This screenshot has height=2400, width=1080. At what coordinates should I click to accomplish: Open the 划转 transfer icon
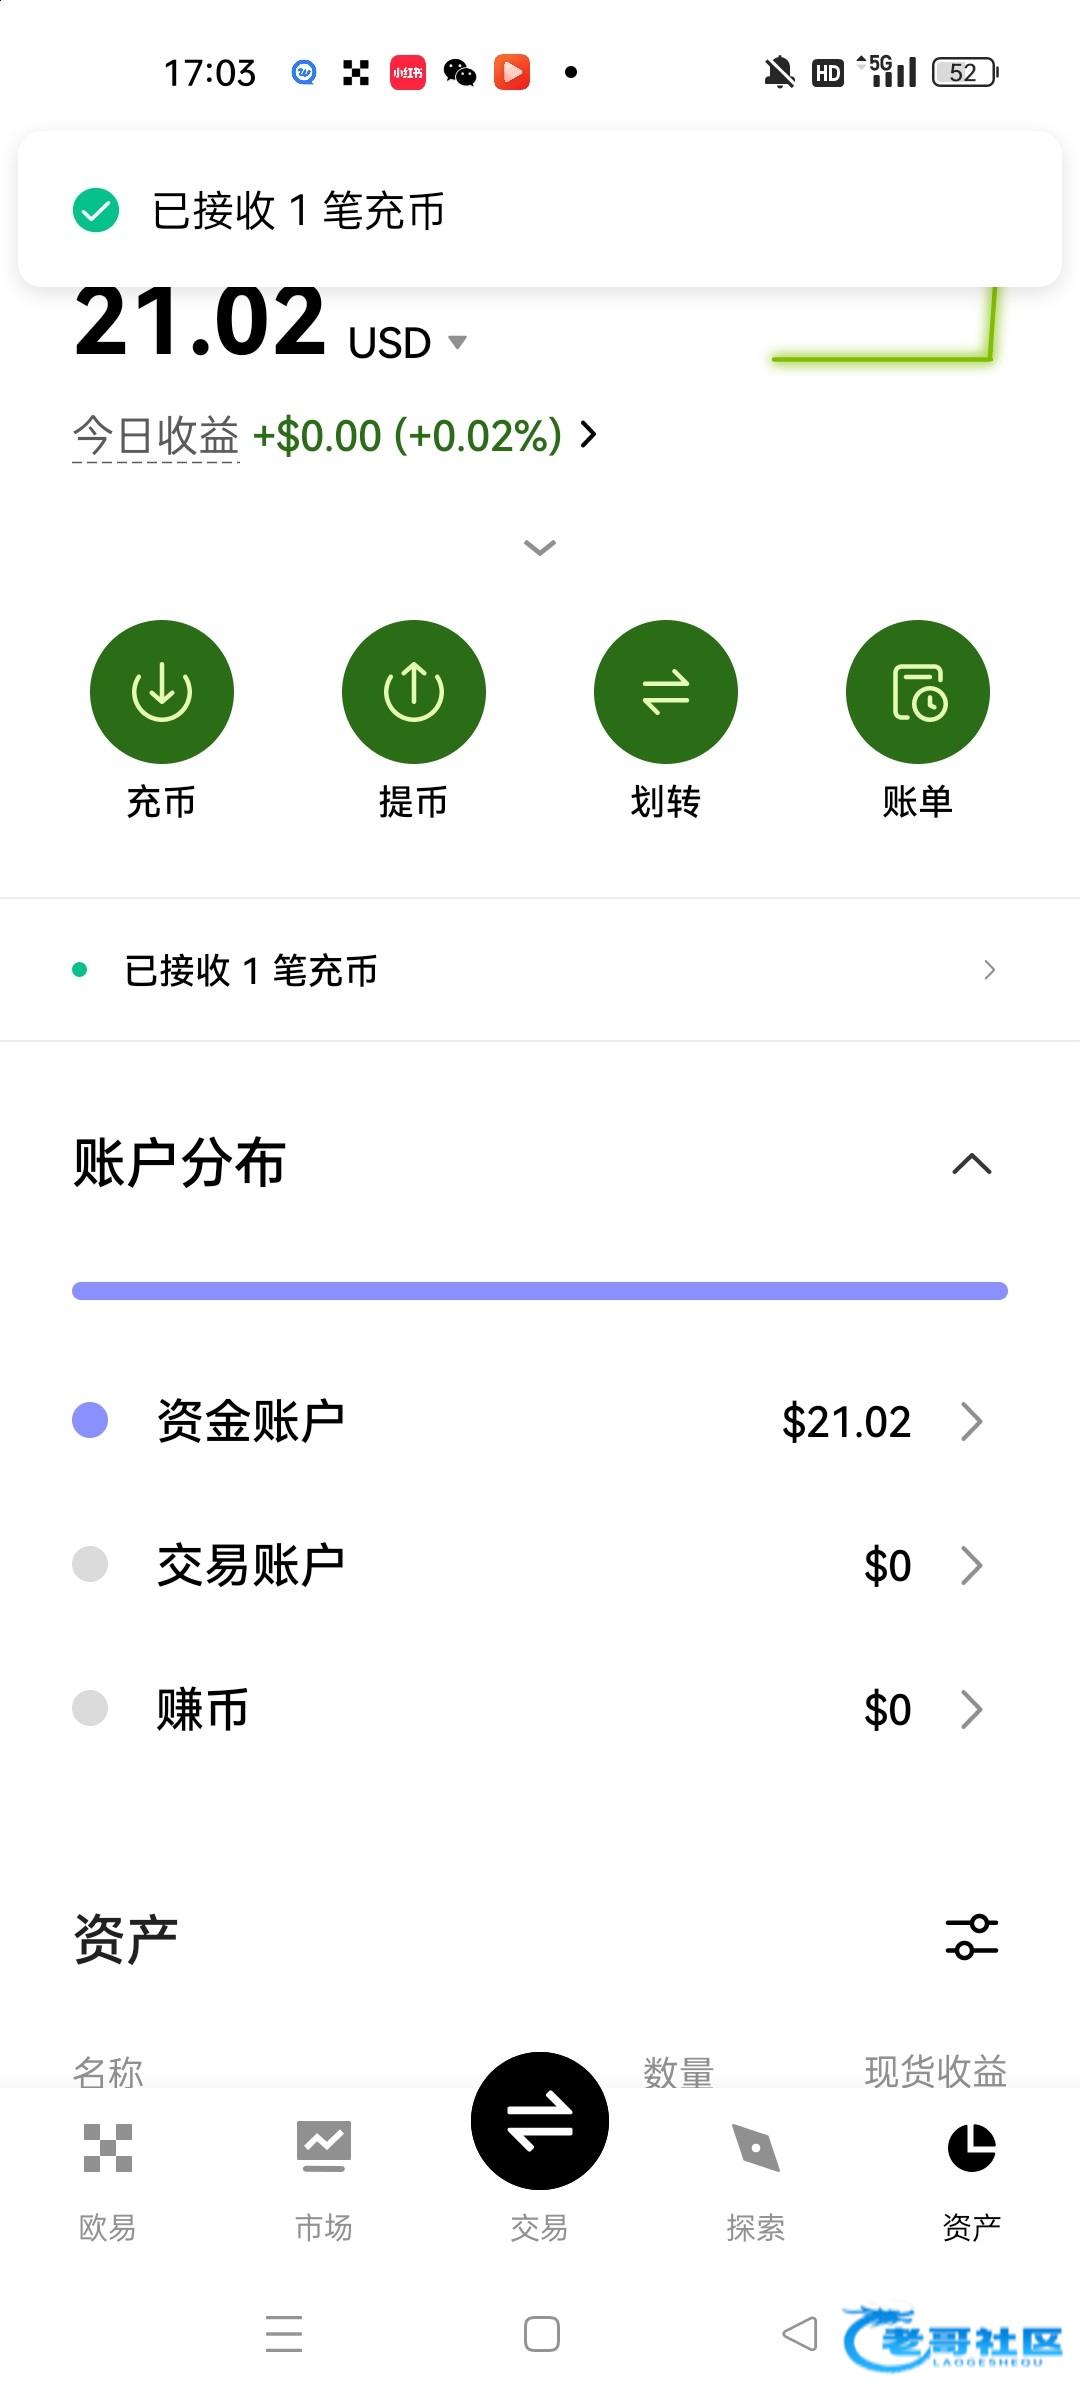(x=665, y=692)
